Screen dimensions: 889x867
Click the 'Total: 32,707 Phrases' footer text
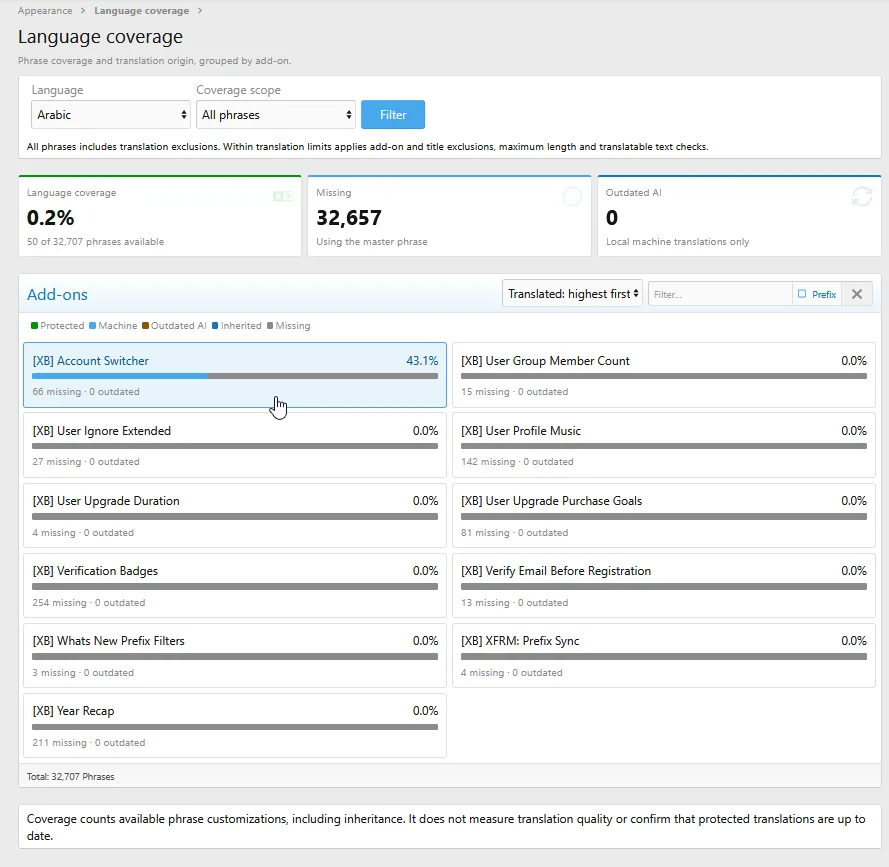coord(70,776)
